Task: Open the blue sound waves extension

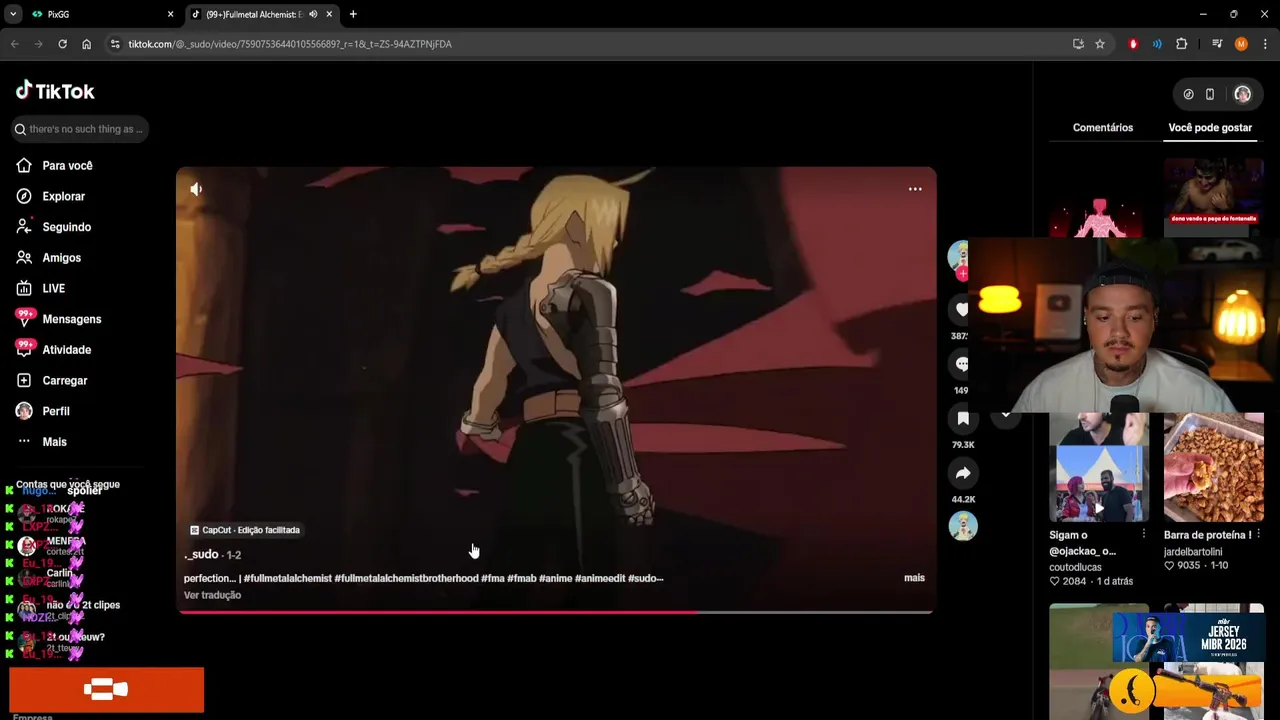Action: pyautogui.click(x=1157, y=44)
